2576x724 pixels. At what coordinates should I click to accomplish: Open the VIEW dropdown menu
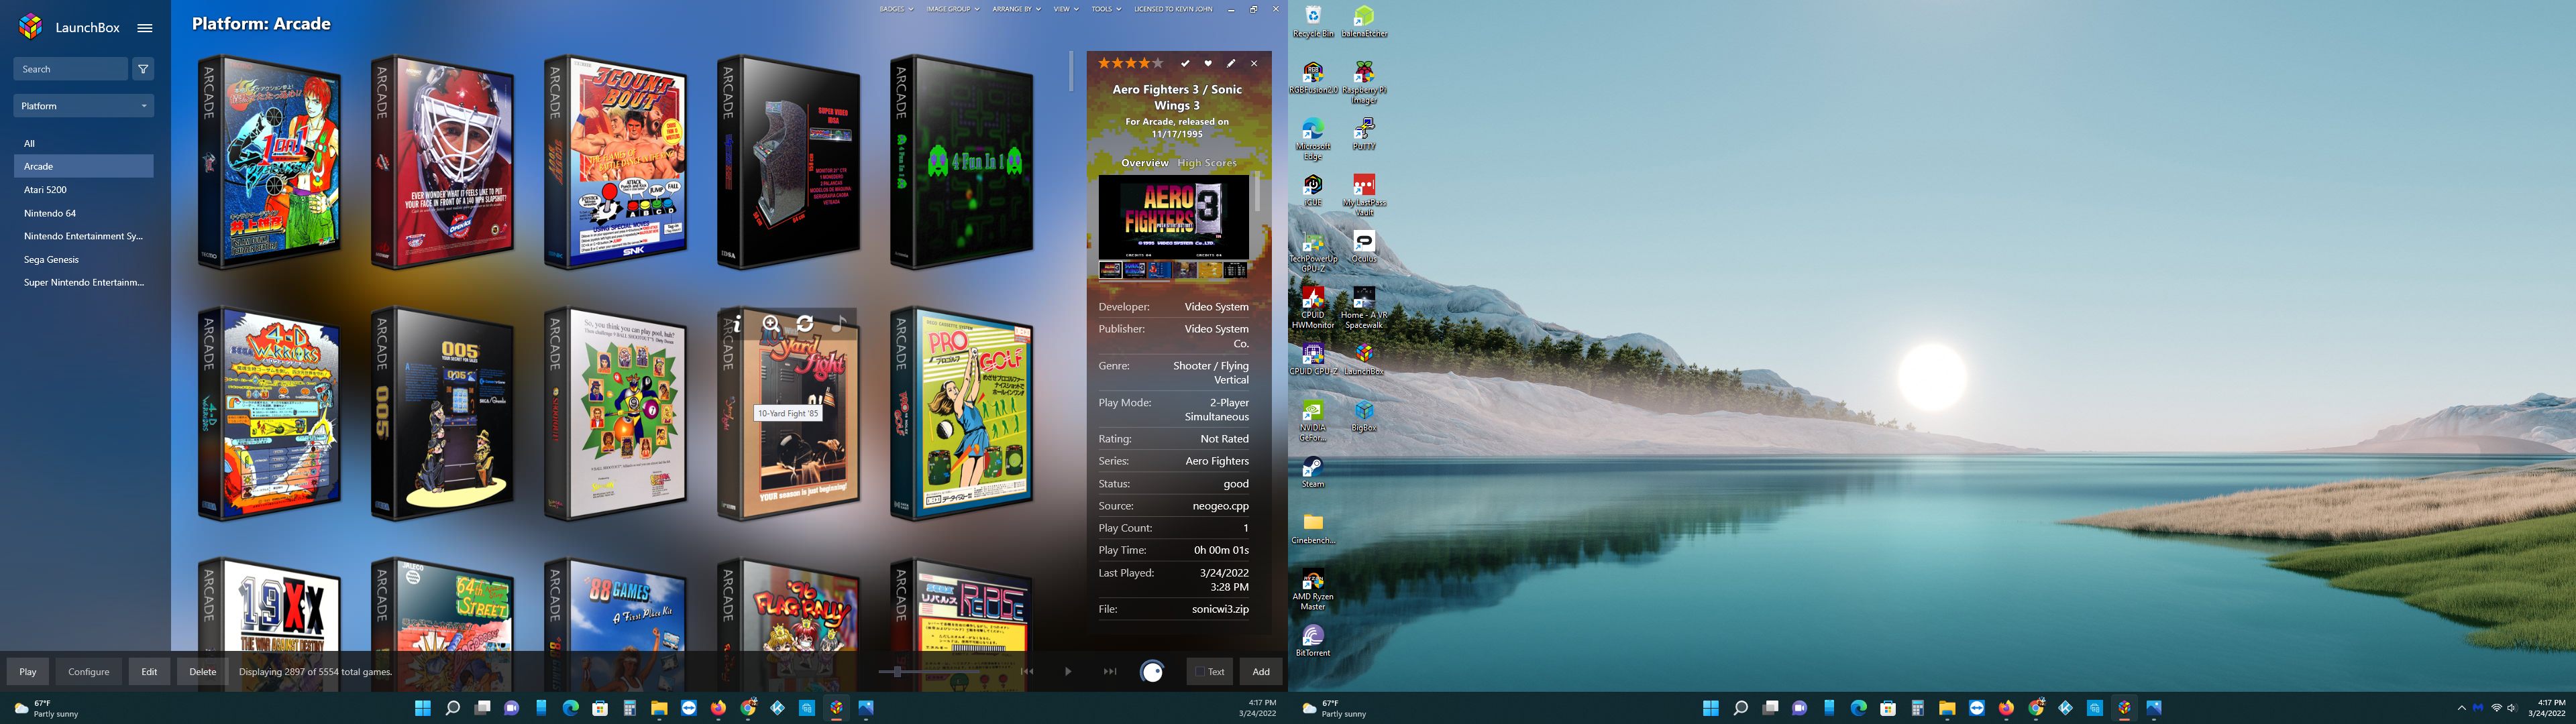pyautogui.click(x=1066, y=9)
